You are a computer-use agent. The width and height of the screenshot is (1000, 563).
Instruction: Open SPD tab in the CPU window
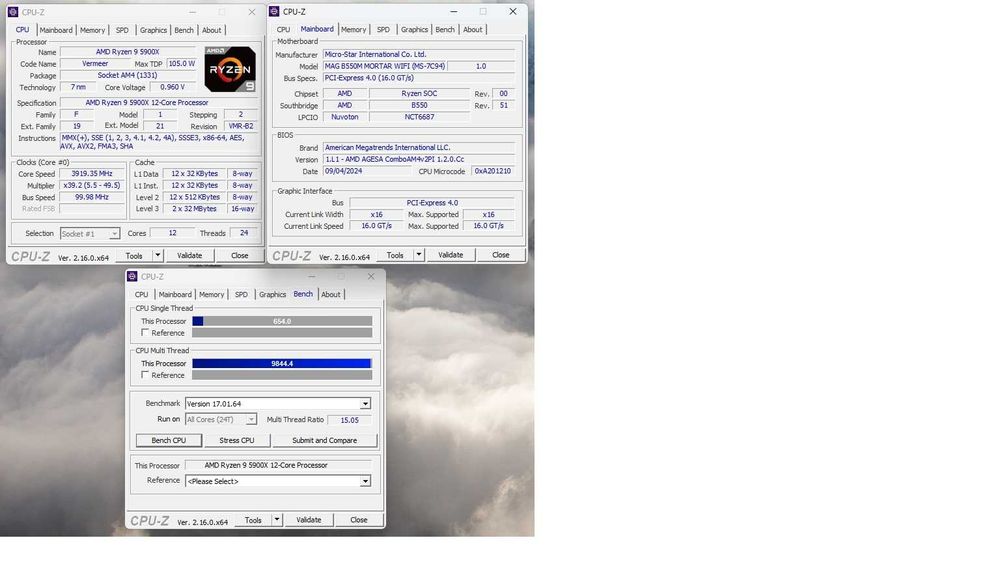click(122, 30)
